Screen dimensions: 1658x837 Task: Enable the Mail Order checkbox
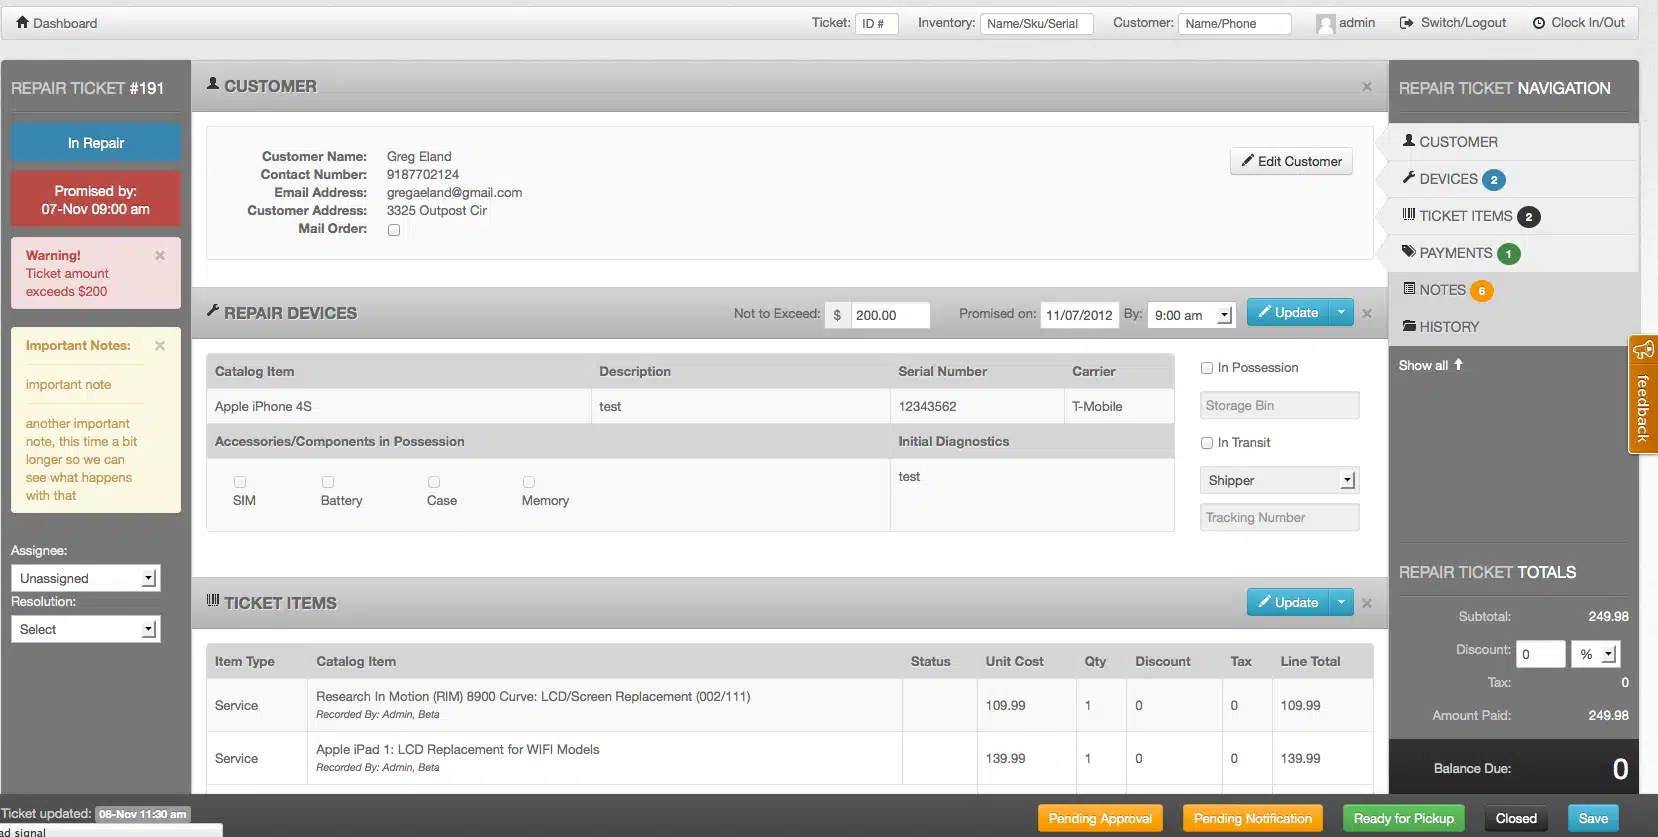coord(394,230)
